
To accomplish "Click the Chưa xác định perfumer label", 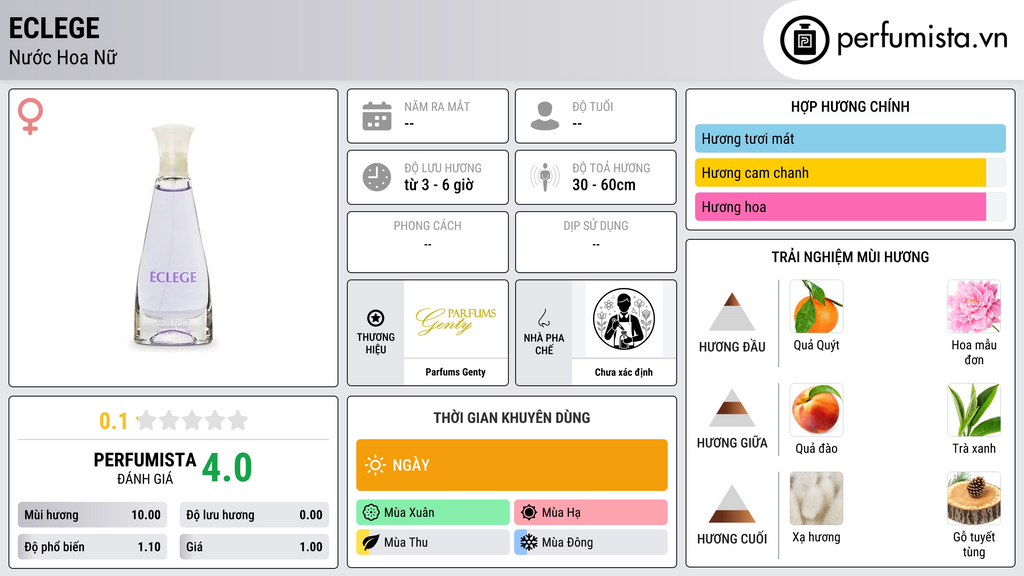I will (x=624, y=372).
